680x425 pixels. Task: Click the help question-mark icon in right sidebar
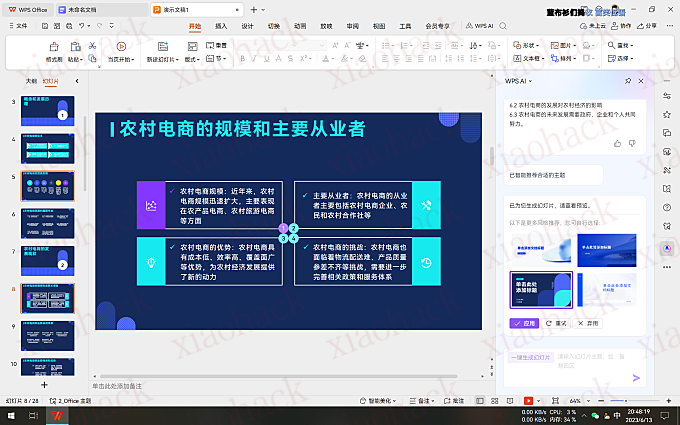click(x=667, y=207)
